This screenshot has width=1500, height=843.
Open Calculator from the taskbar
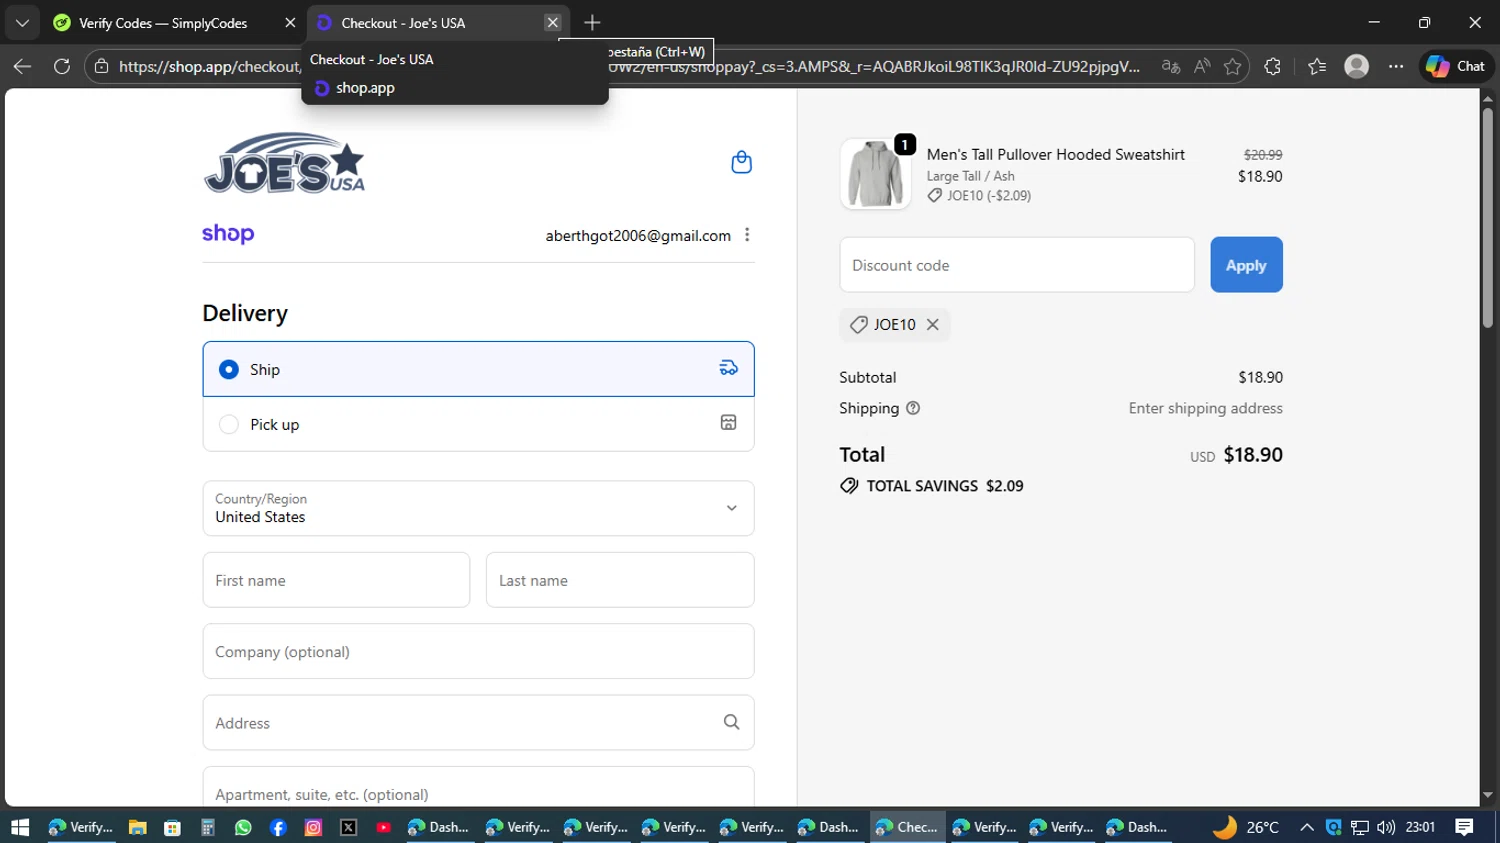pyautogui.click(x=208, y=827)
